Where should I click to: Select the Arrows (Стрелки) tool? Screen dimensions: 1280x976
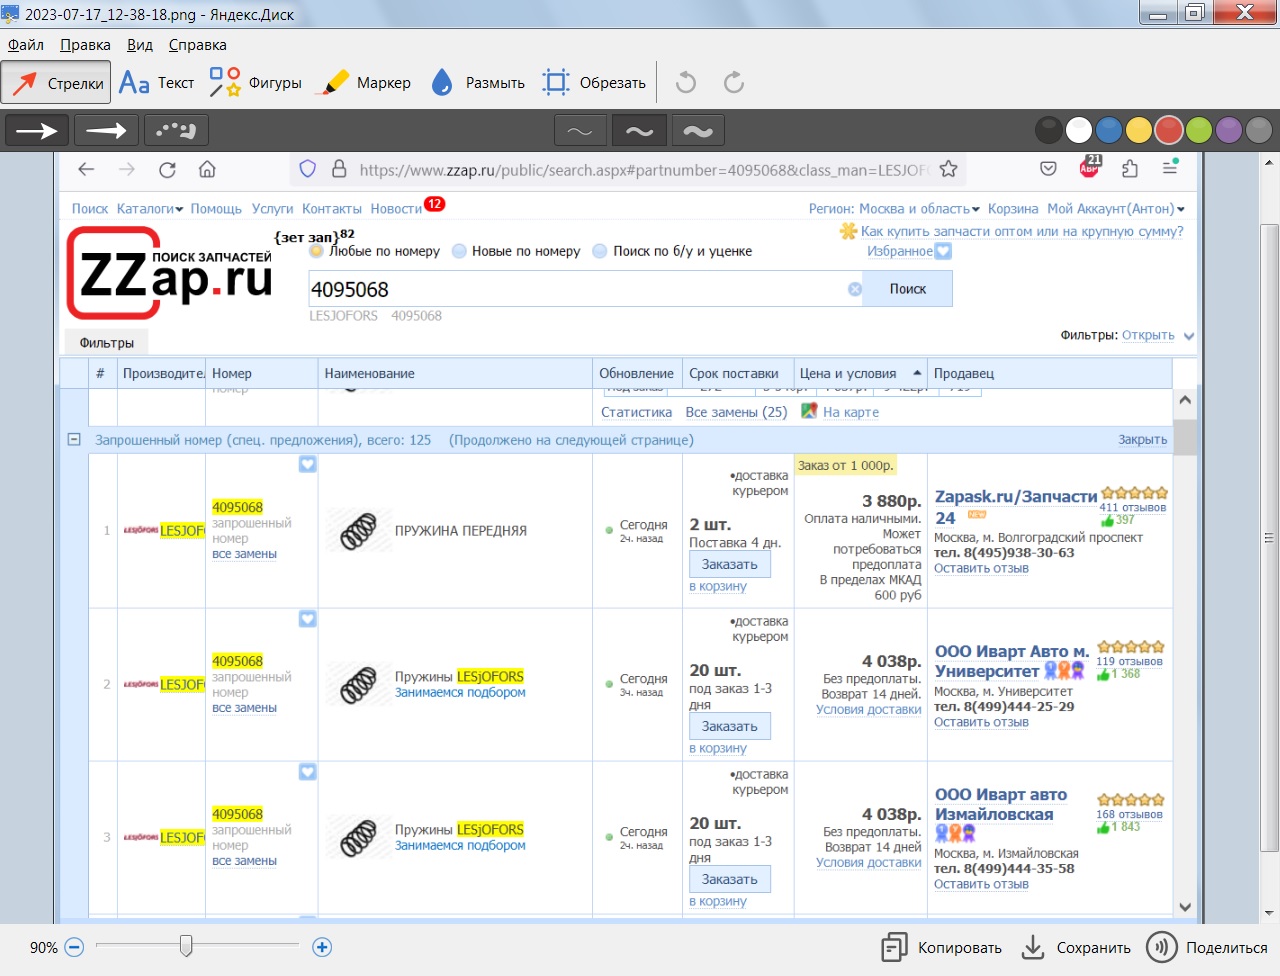56,83
